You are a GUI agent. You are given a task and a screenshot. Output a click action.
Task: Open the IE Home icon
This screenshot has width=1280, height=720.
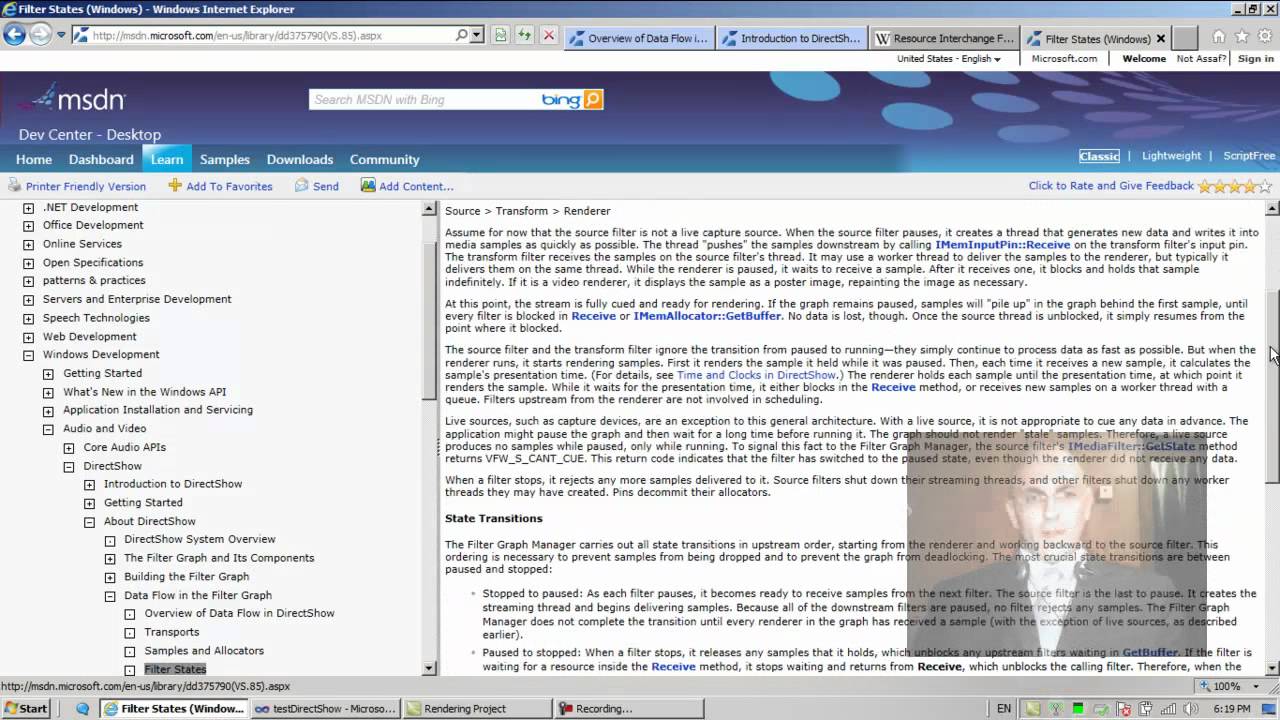[x=1218, y=37]
